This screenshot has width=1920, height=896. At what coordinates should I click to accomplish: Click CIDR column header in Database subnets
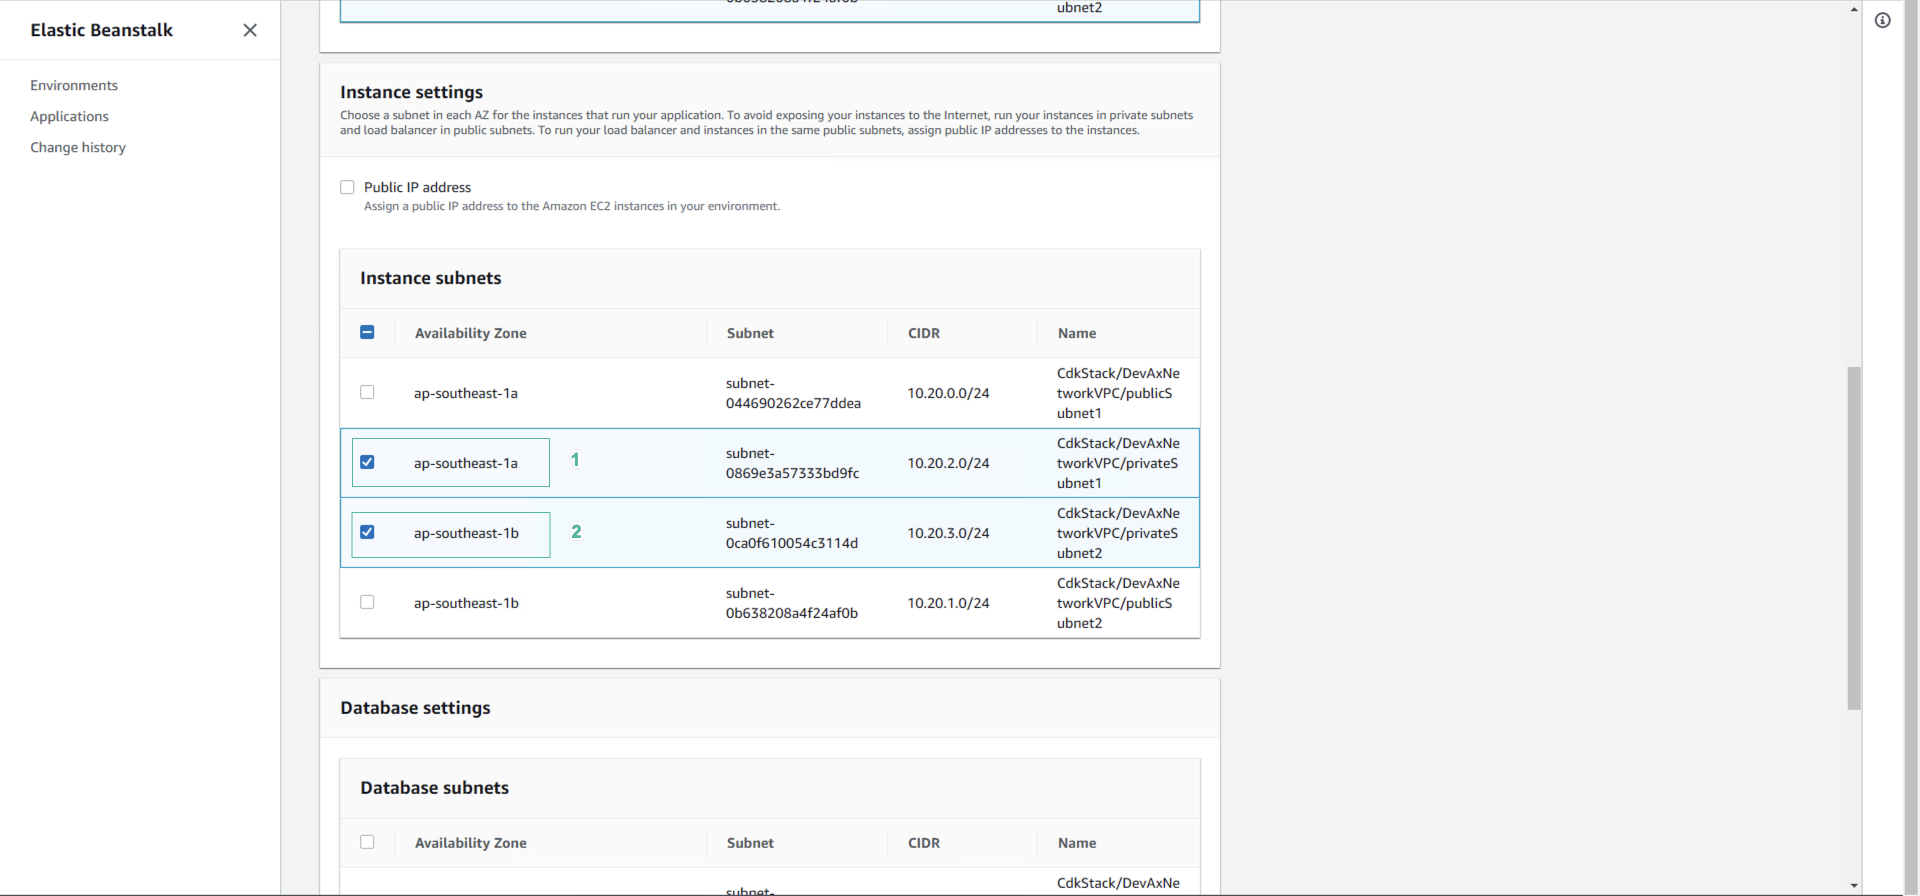point(924,843)
